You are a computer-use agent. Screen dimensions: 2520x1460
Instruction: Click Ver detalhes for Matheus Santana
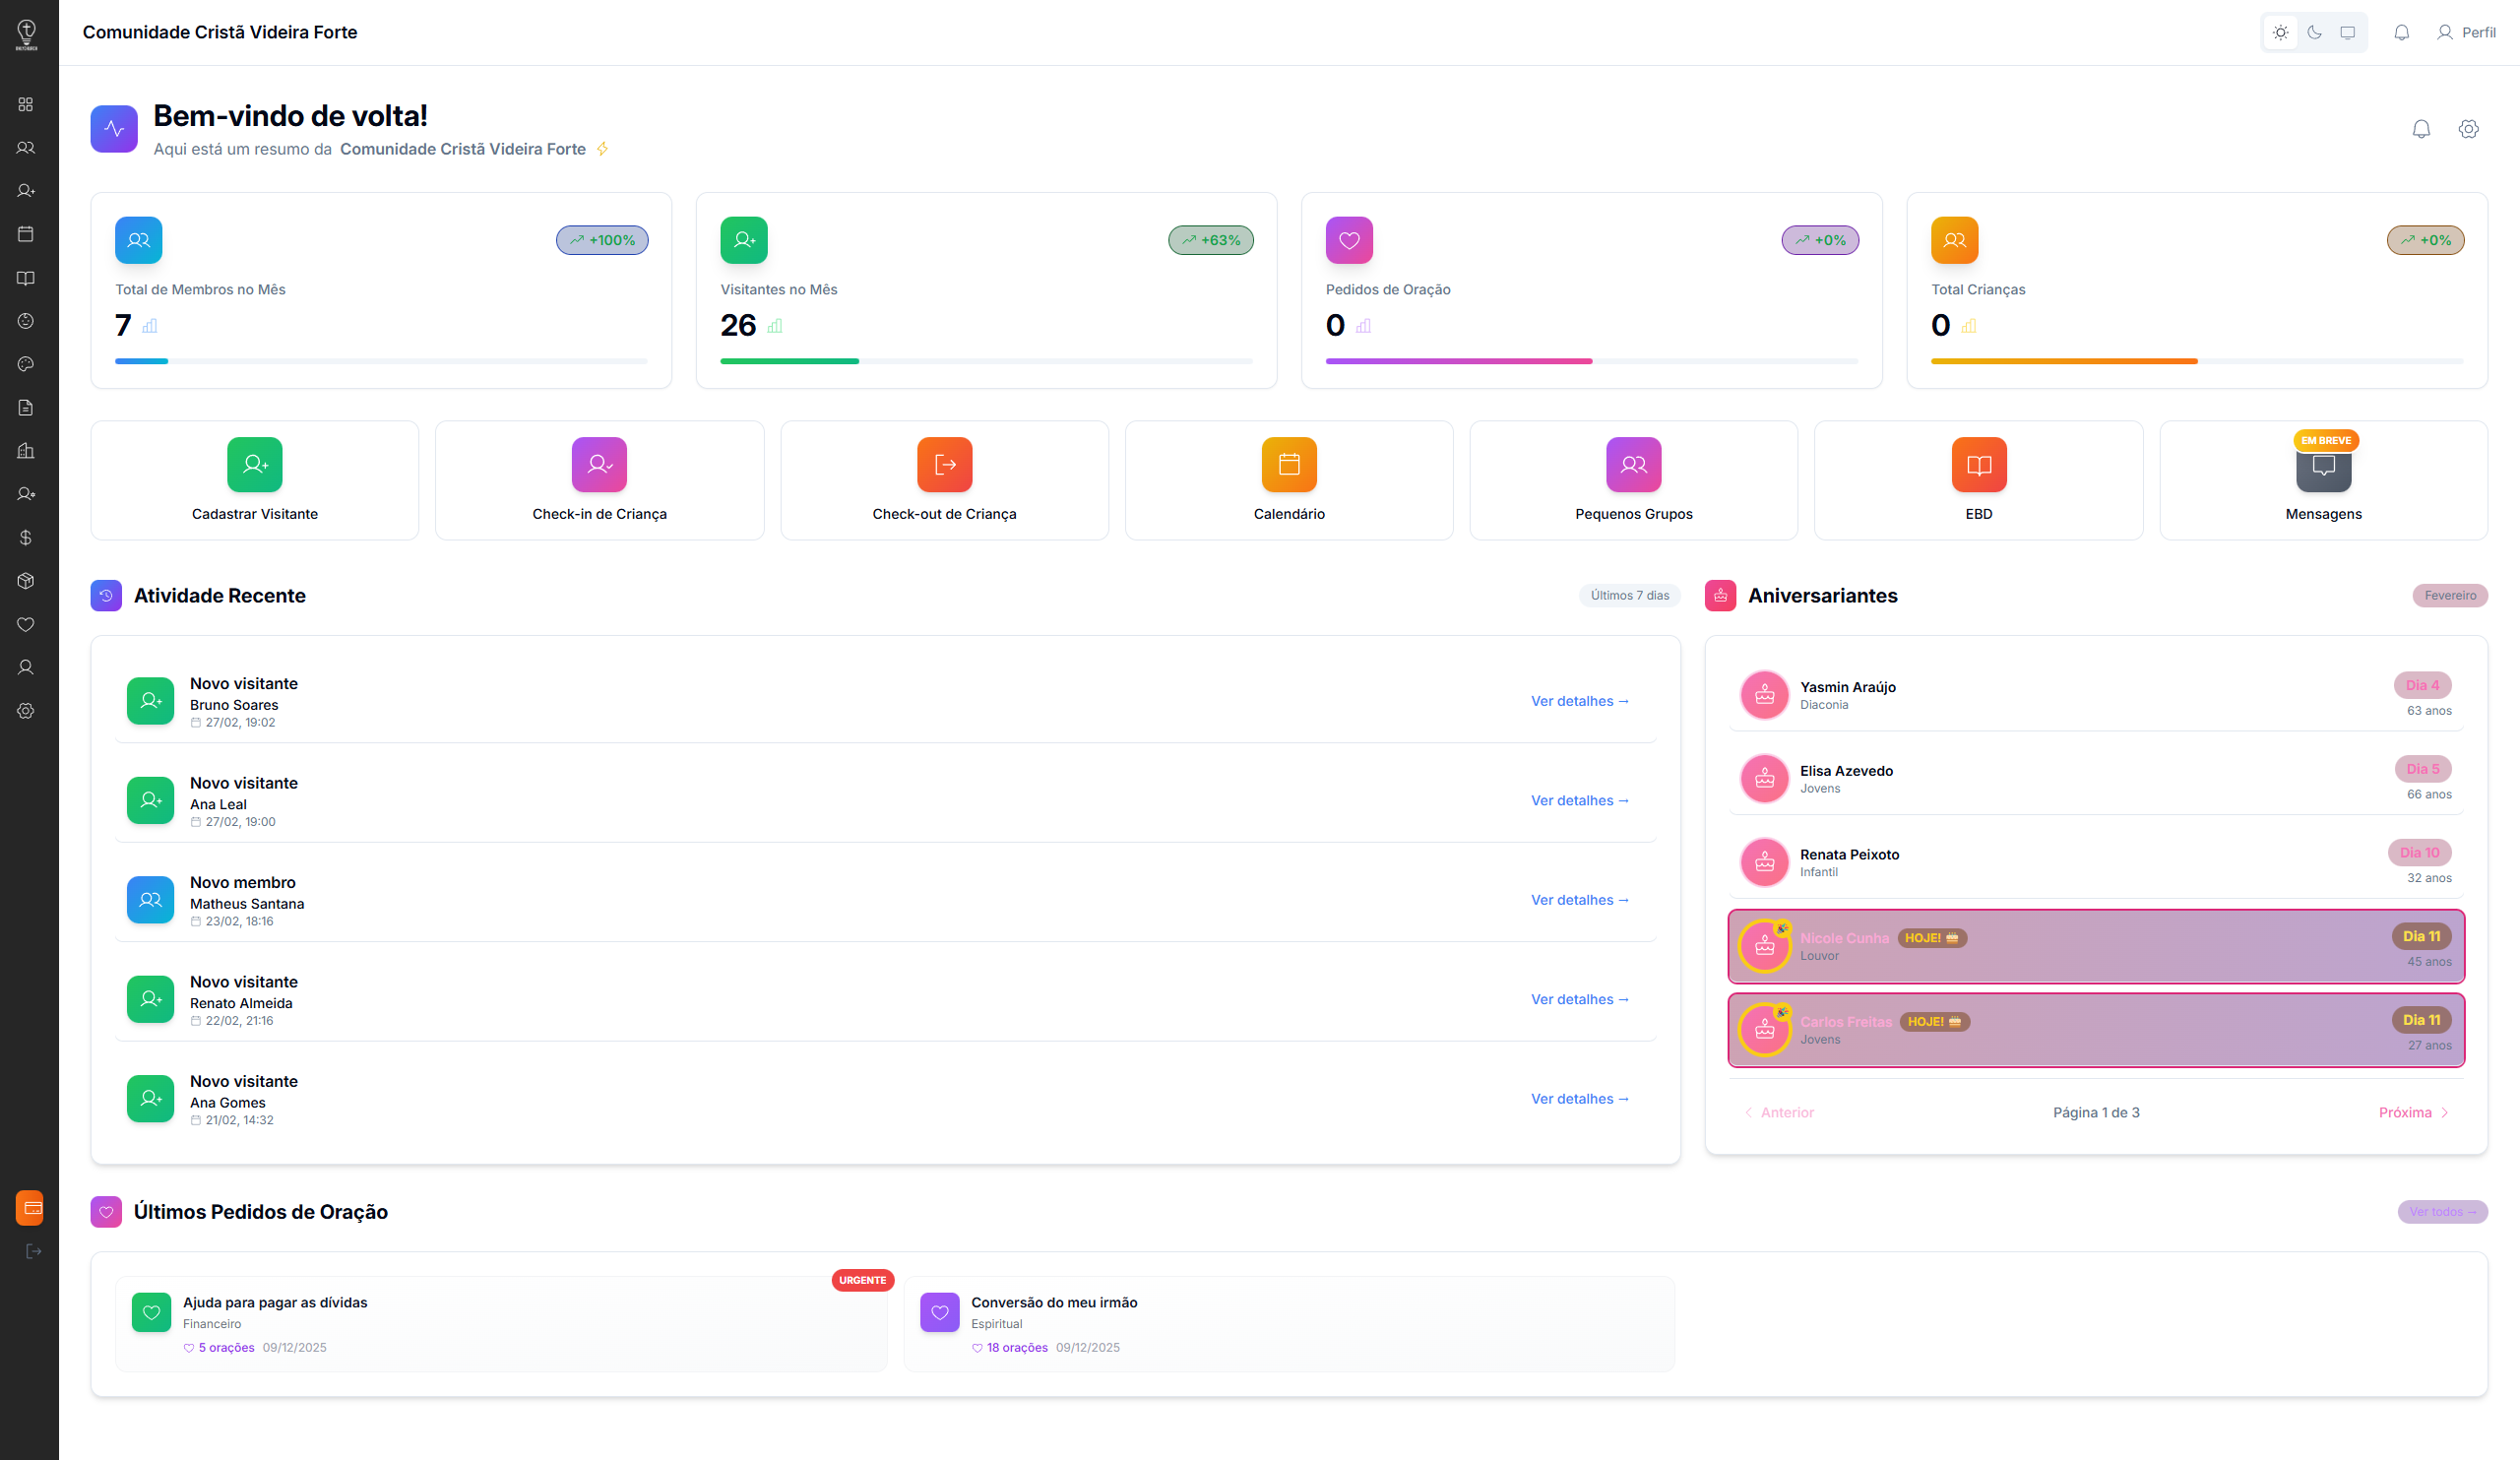1580,900
